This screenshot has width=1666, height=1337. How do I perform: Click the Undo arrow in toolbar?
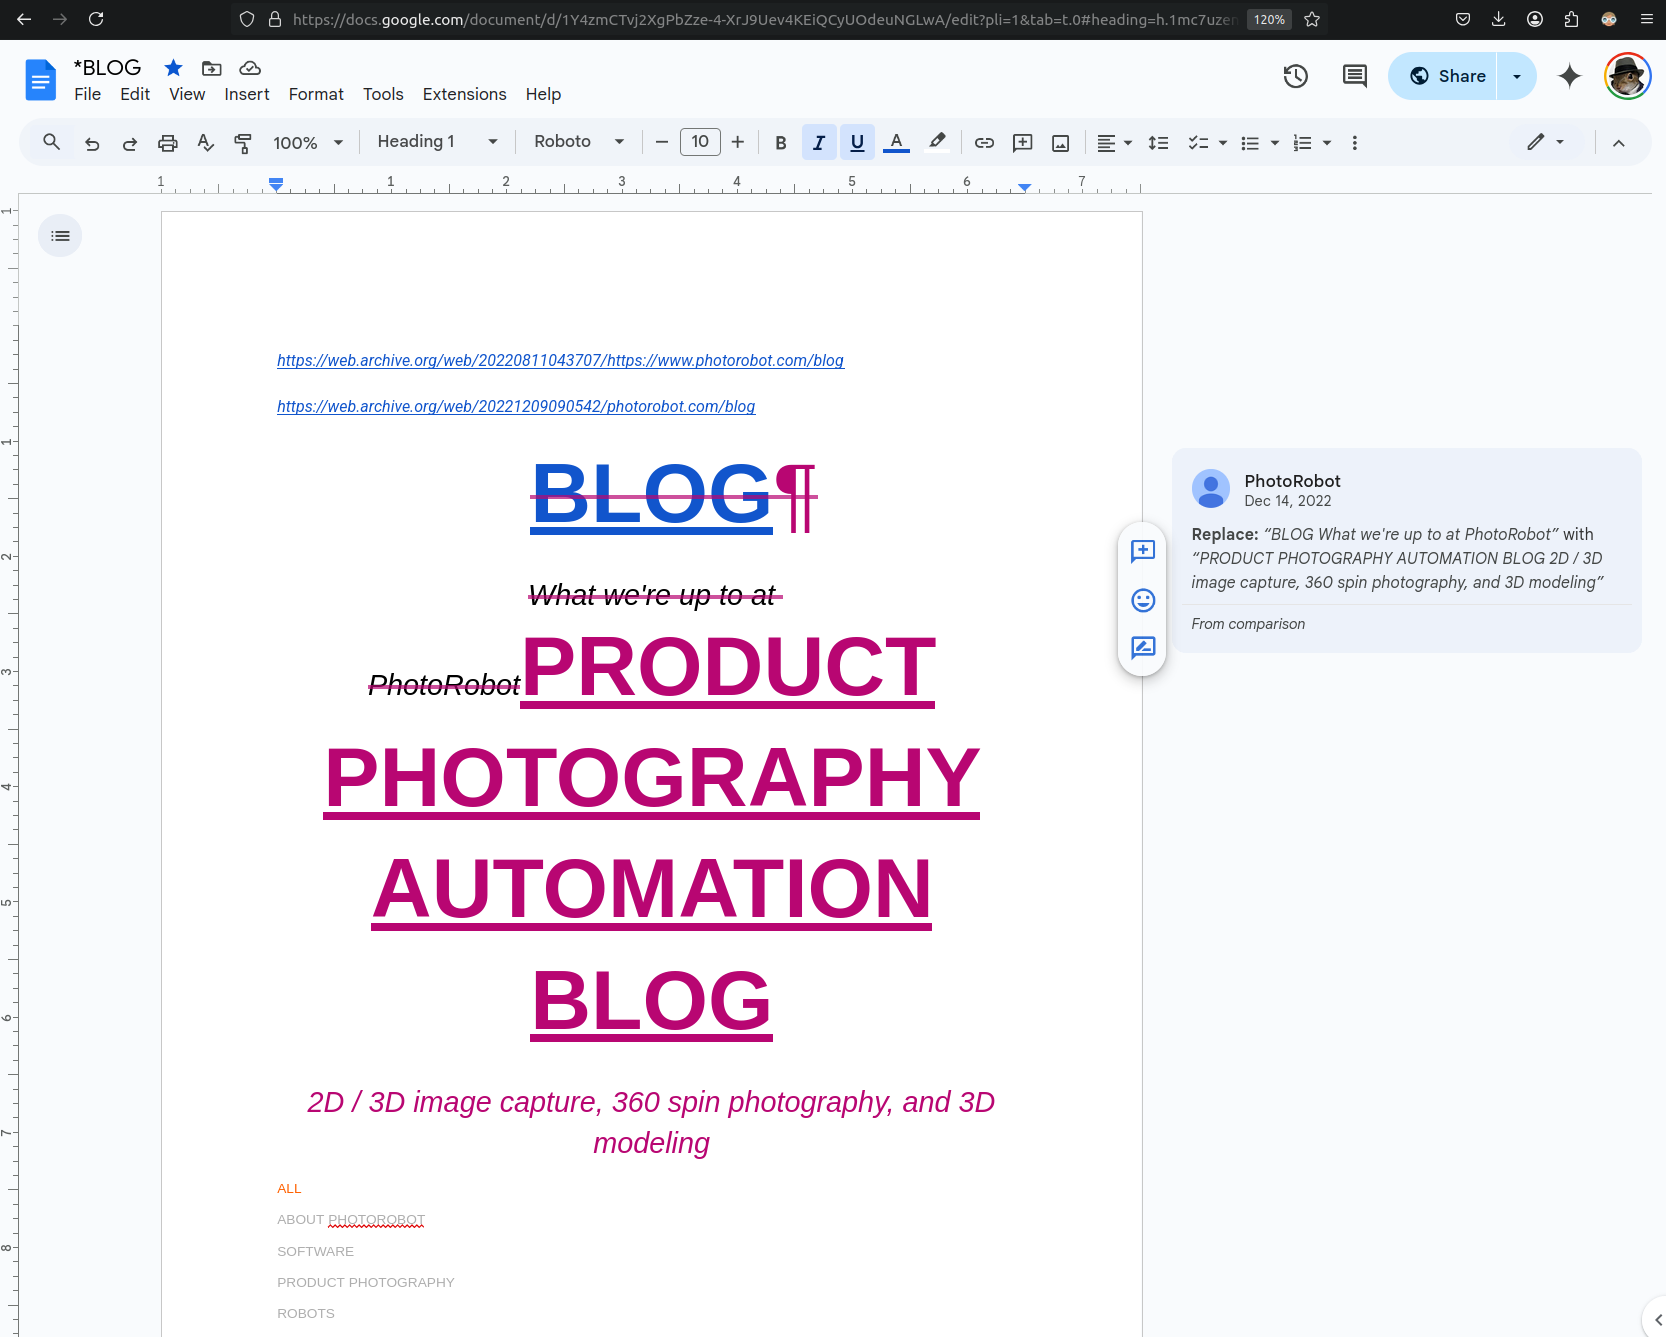(92, 143)
